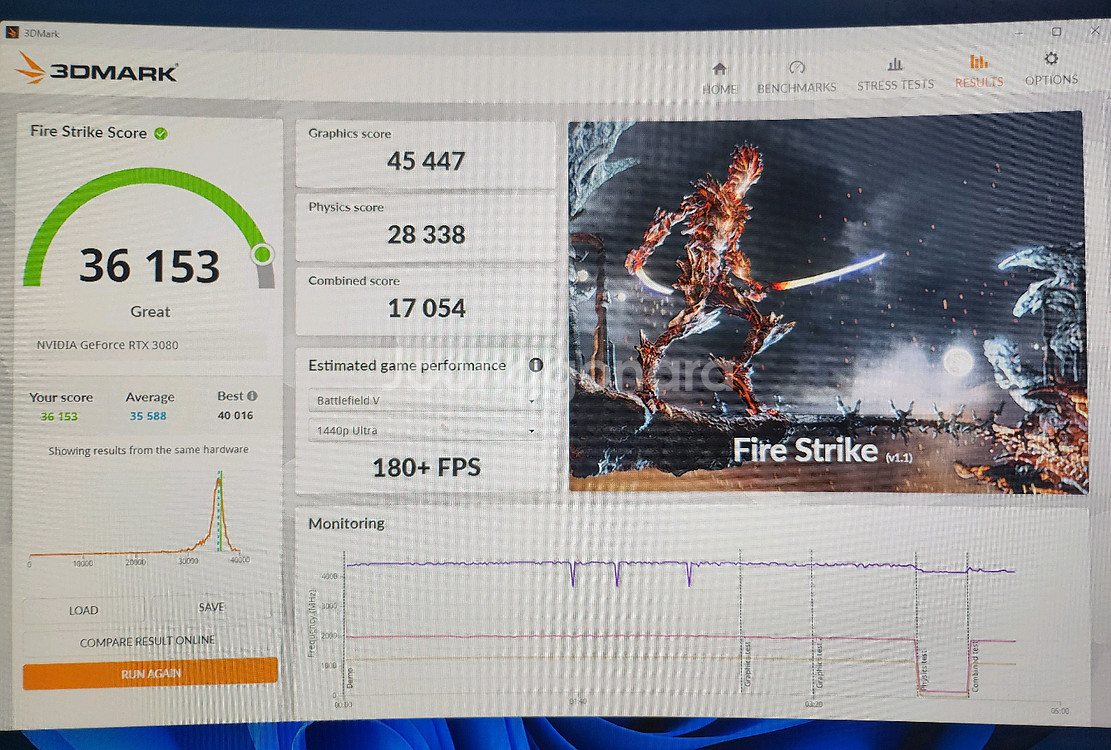Minimize the 3DMark window

click(1019, 33)
